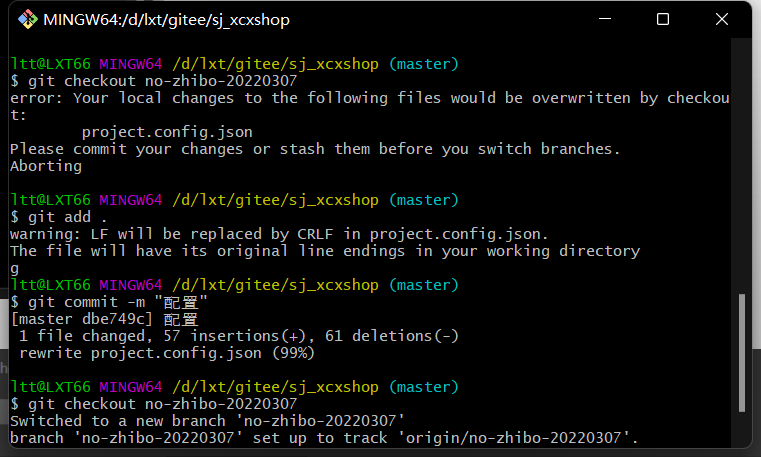761x457 pixels.
Task: Click the 'git add .' command line
Action: coord(58,217)
